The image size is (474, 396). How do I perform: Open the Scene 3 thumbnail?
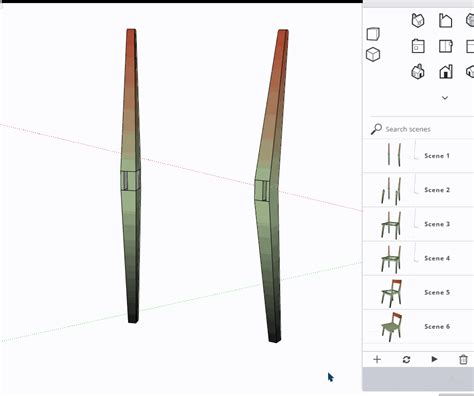[391, 225]
